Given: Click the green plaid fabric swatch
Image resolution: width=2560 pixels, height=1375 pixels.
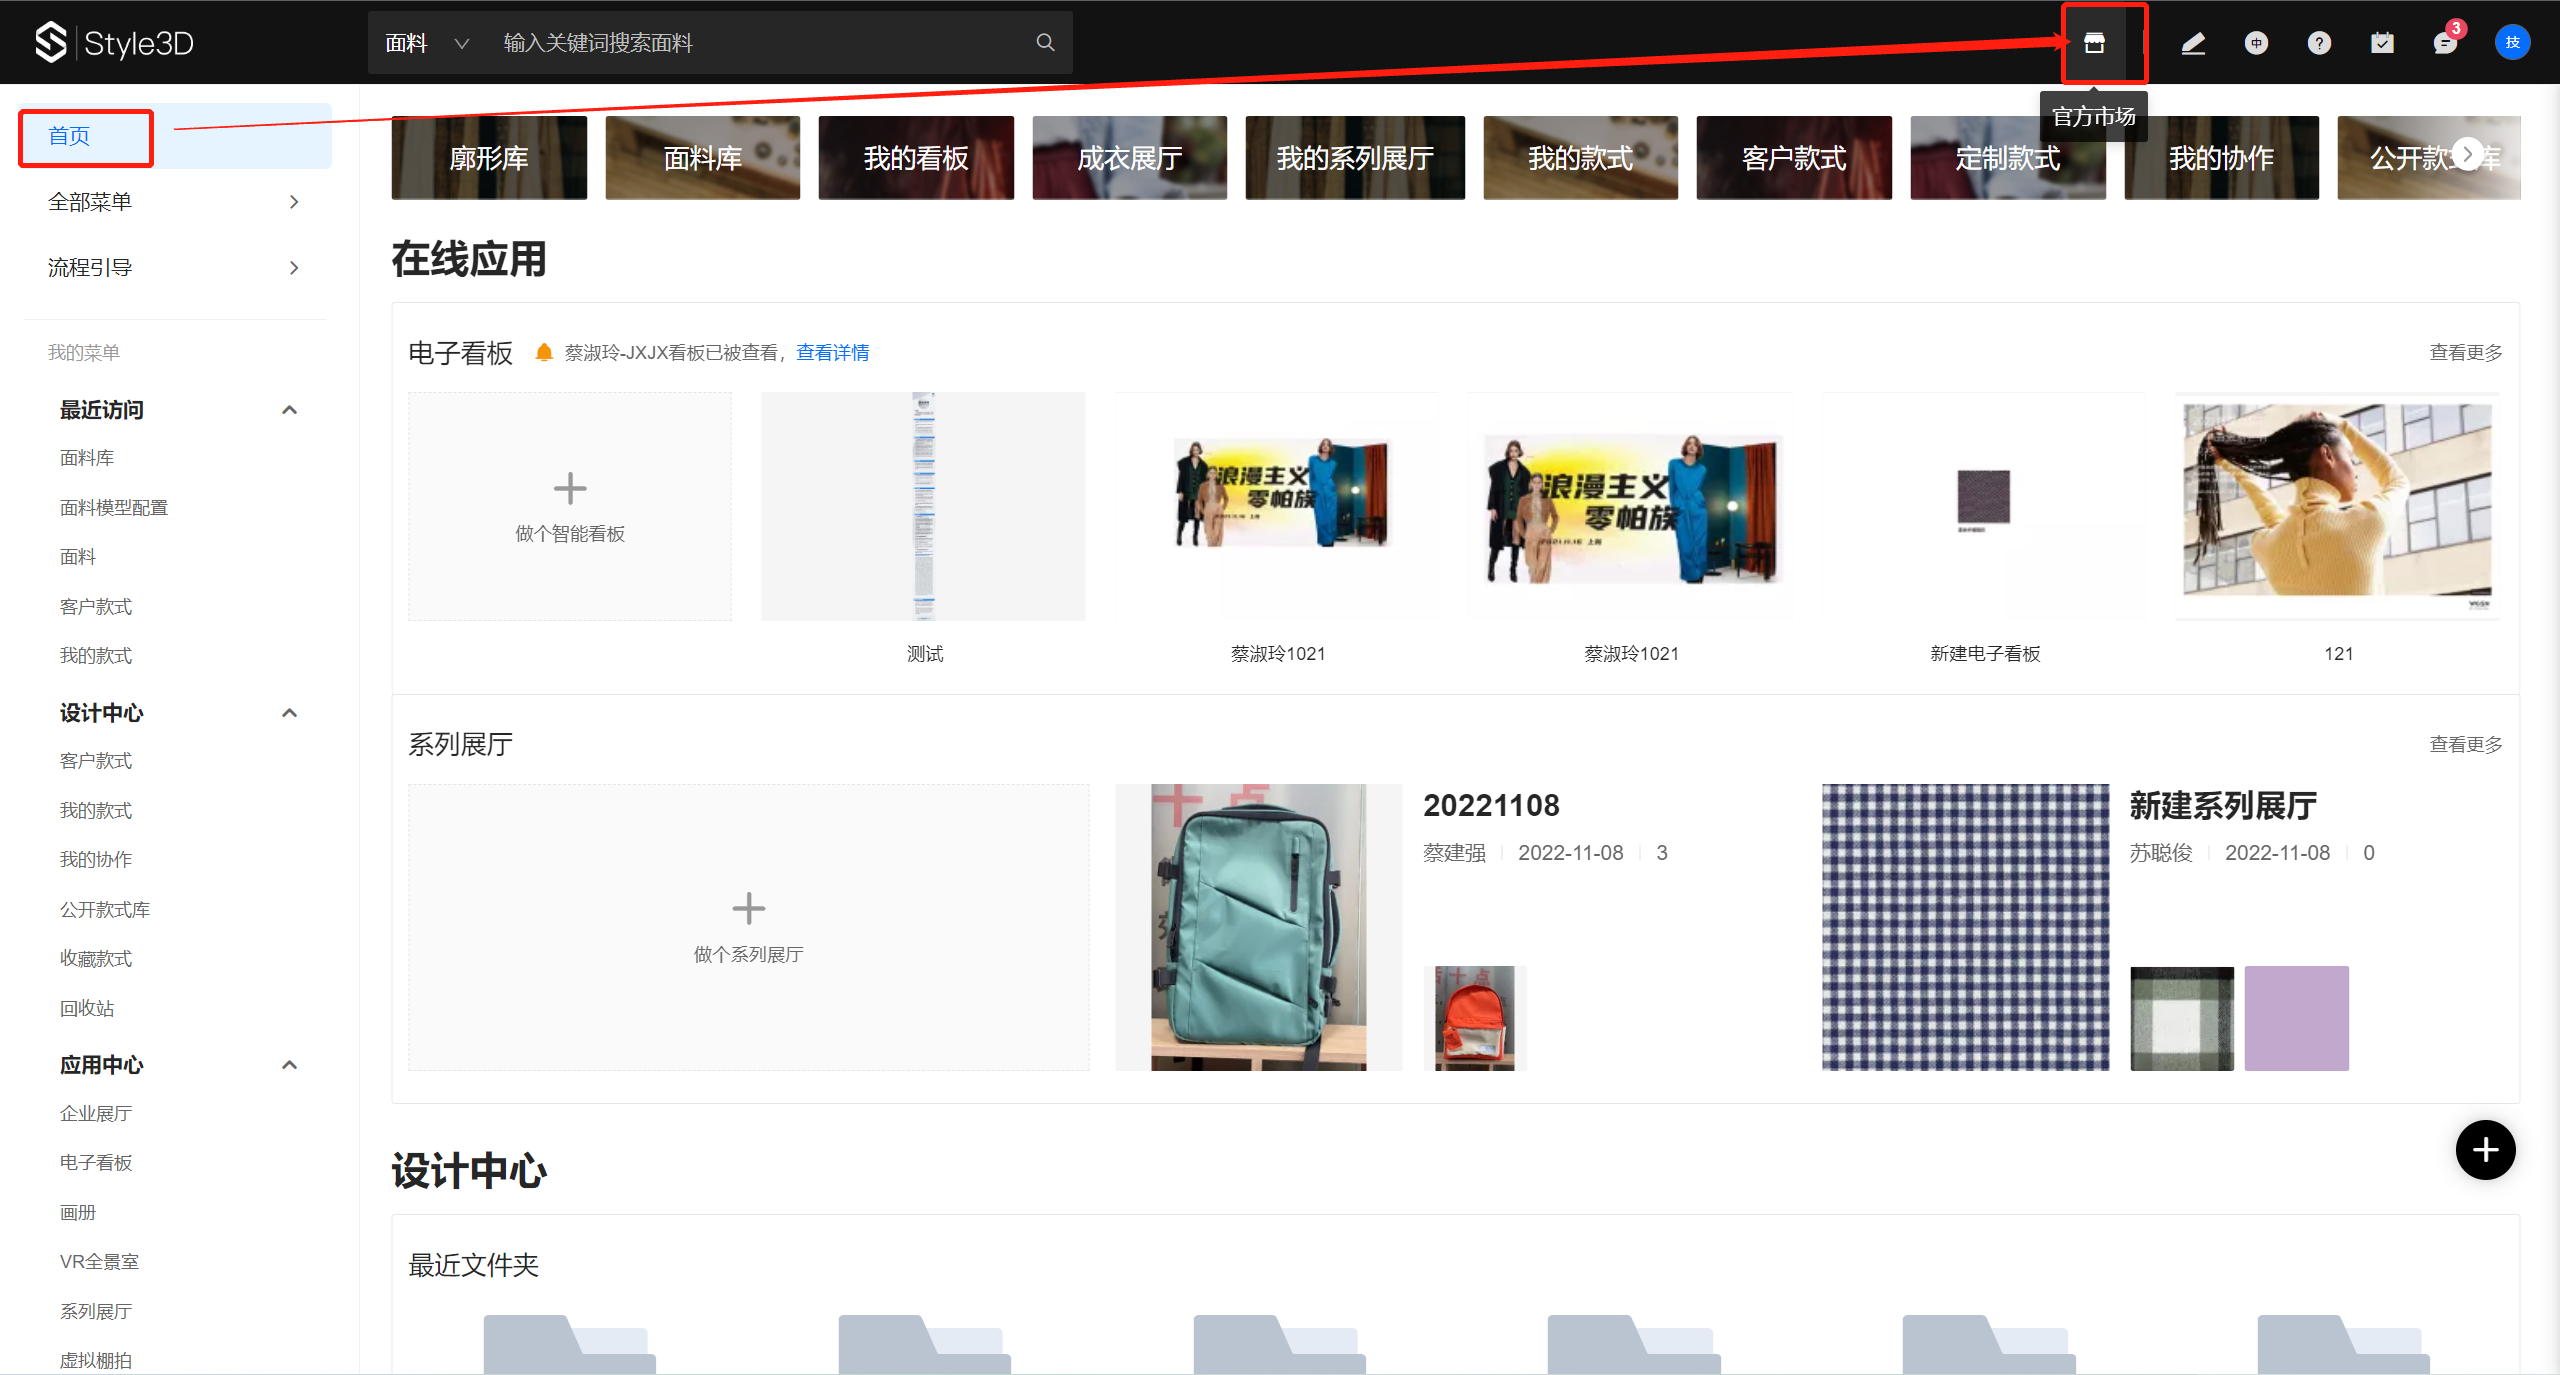Looking at the screenshot, I should 2182,1018.
